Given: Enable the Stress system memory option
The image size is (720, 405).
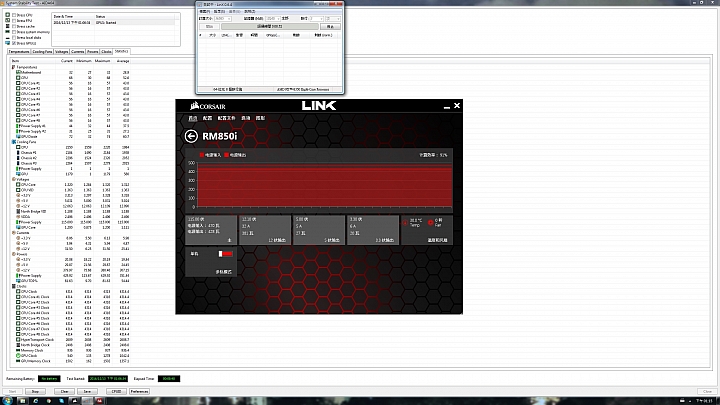Looking at the screenshot, I should (14, 32).
